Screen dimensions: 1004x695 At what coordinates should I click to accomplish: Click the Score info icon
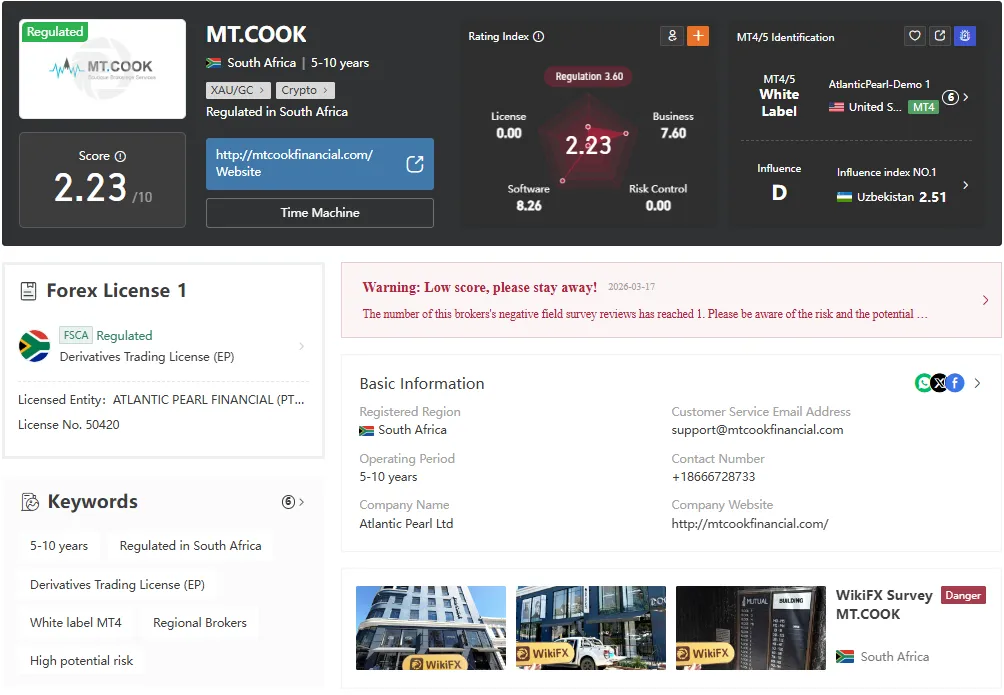pyautogui.click(x=120, y=156)
